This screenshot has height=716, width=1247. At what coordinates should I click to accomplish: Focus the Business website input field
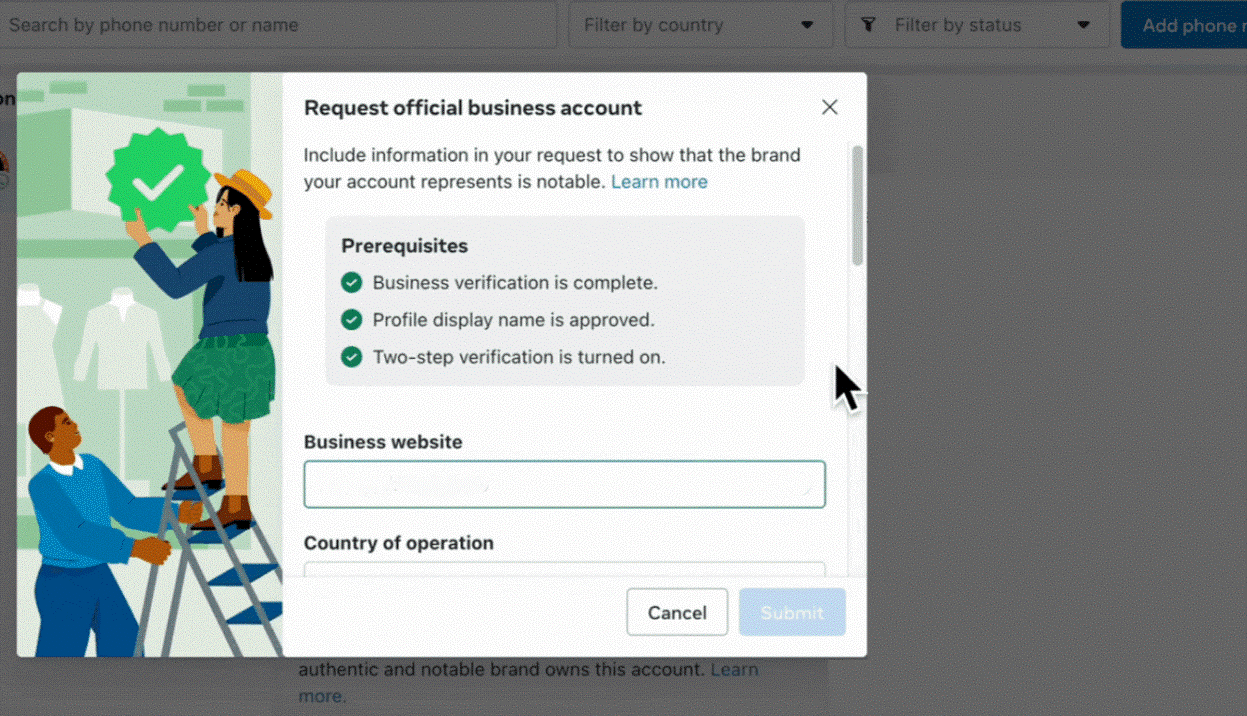(x=564, y=484)
